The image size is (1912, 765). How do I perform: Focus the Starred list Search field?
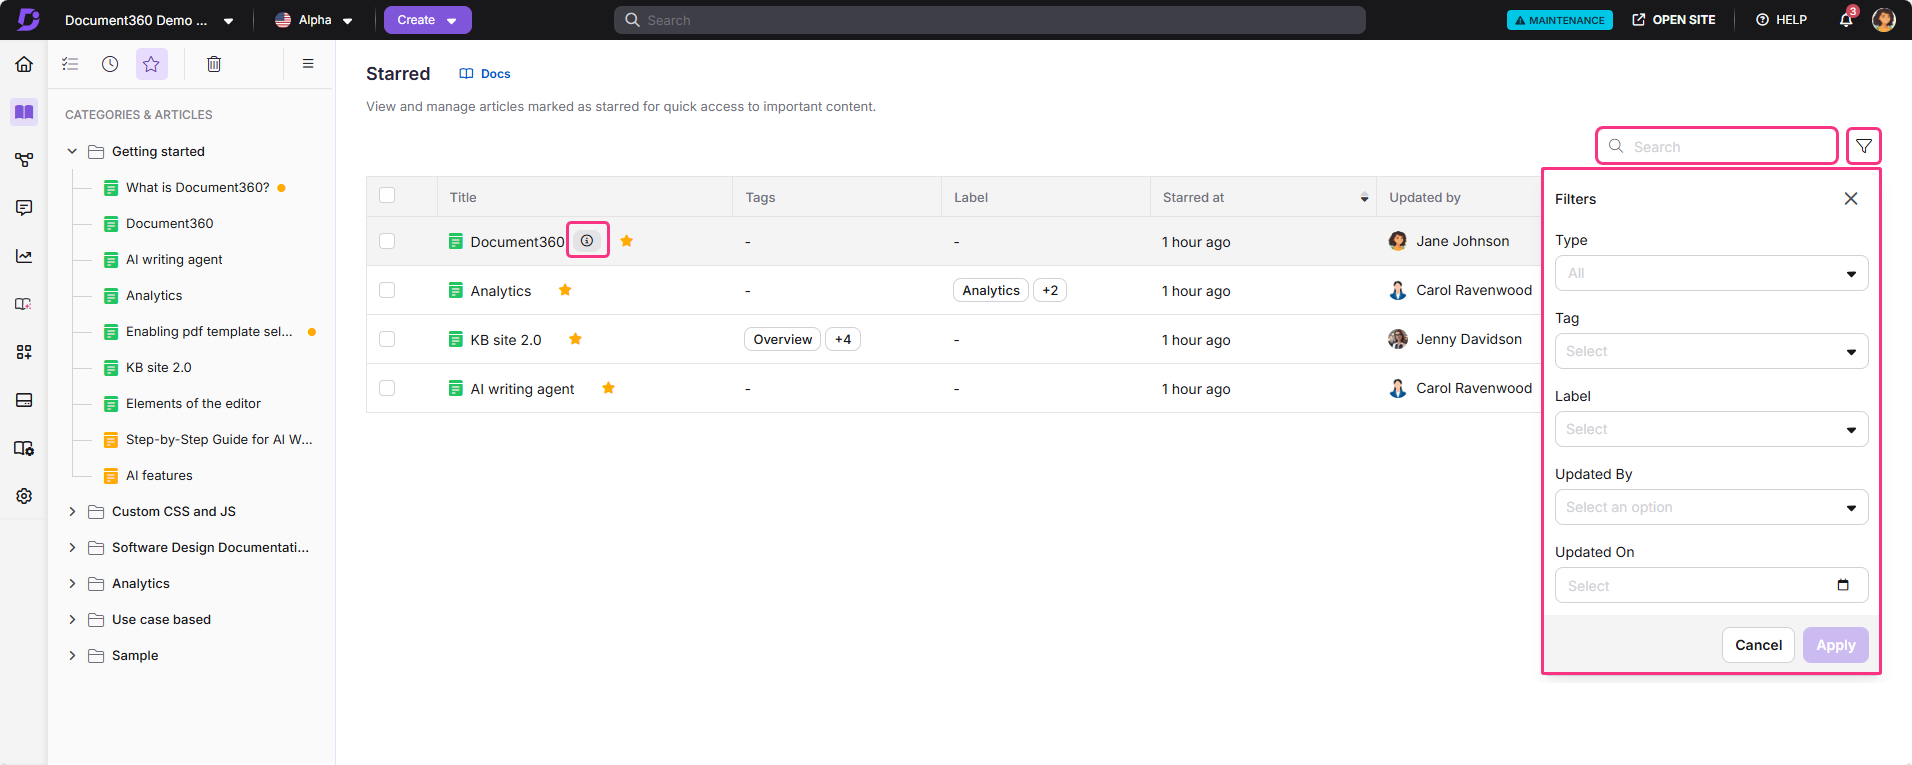coord(1717,146)
